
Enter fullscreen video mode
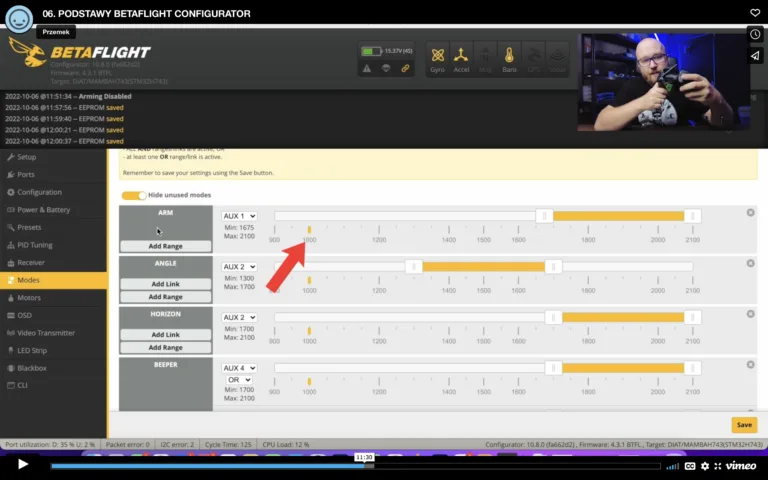[x=718, y=466]
